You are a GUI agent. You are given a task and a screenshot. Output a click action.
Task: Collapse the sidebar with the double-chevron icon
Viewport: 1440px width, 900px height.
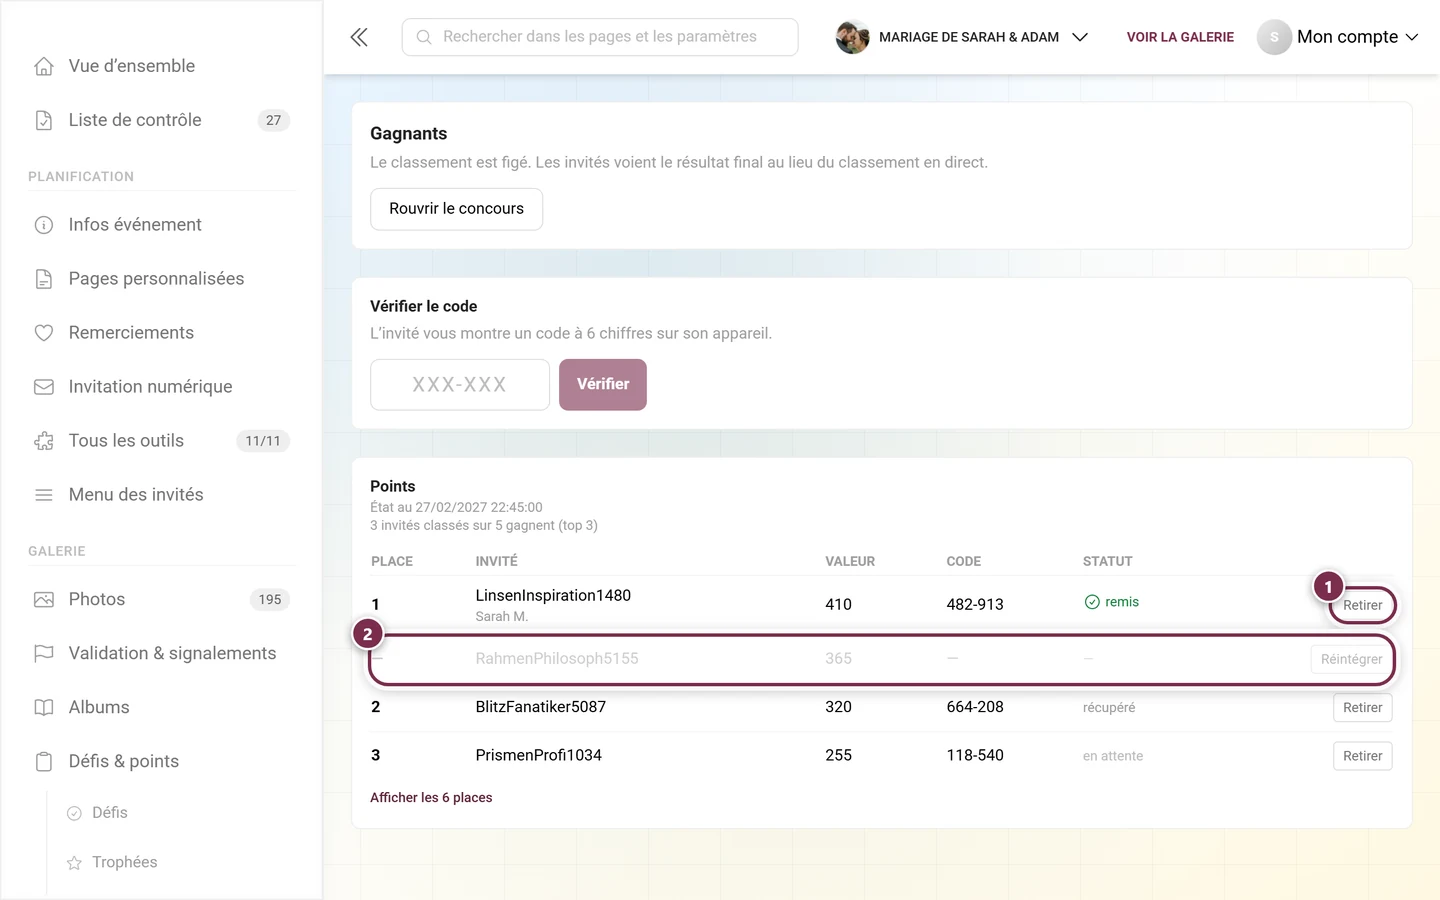[x=359, y=37]
